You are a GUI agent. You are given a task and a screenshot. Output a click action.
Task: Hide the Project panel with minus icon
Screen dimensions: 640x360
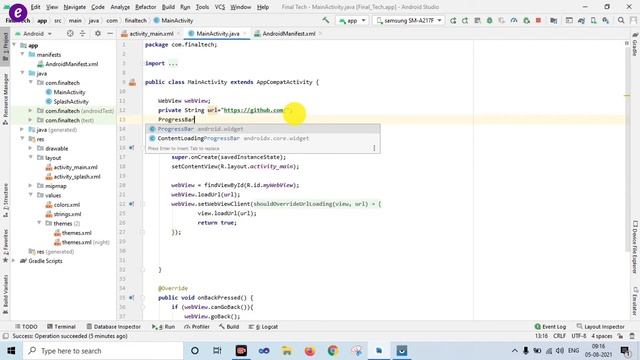click(x=110, y=33)
